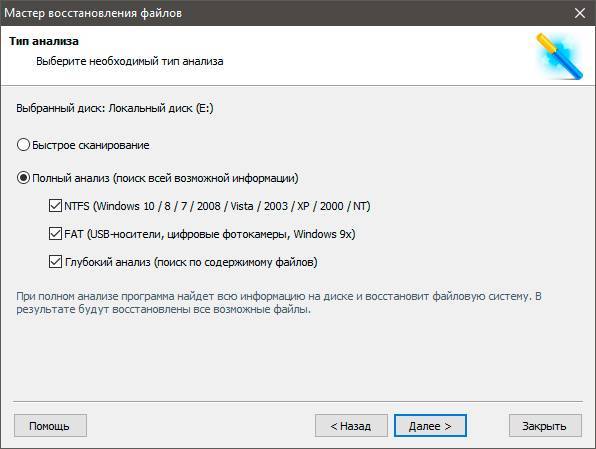
Task: Click the Быстрое сканирование label text
Action: [x=90, y=145]
